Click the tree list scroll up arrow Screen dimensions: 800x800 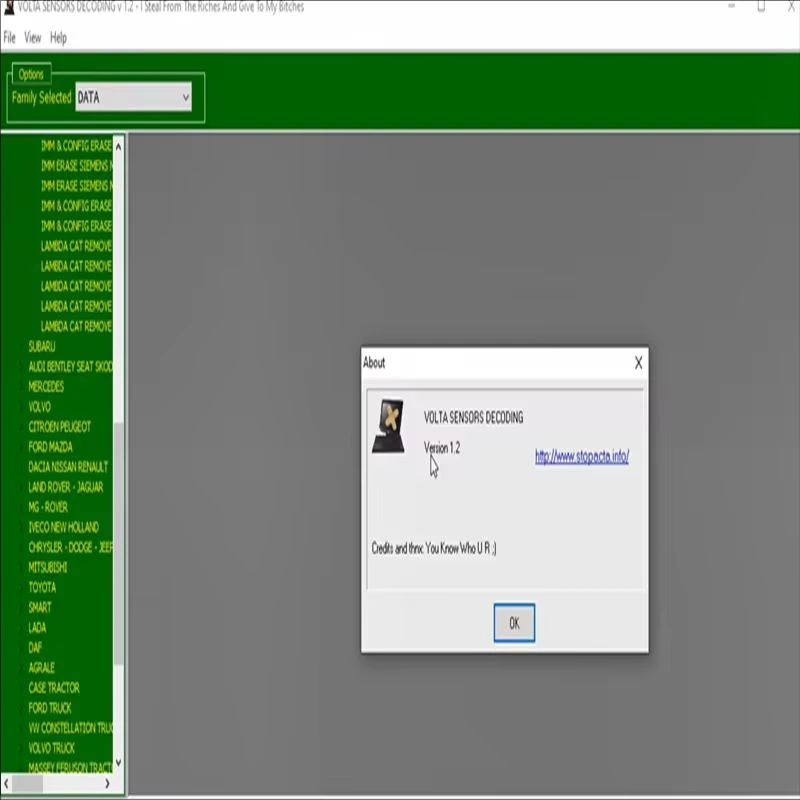point(118,147)
